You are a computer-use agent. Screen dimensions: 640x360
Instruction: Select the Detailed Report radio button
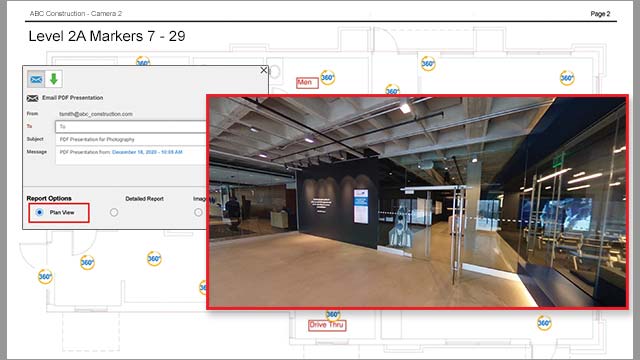[x=114, y=212]
